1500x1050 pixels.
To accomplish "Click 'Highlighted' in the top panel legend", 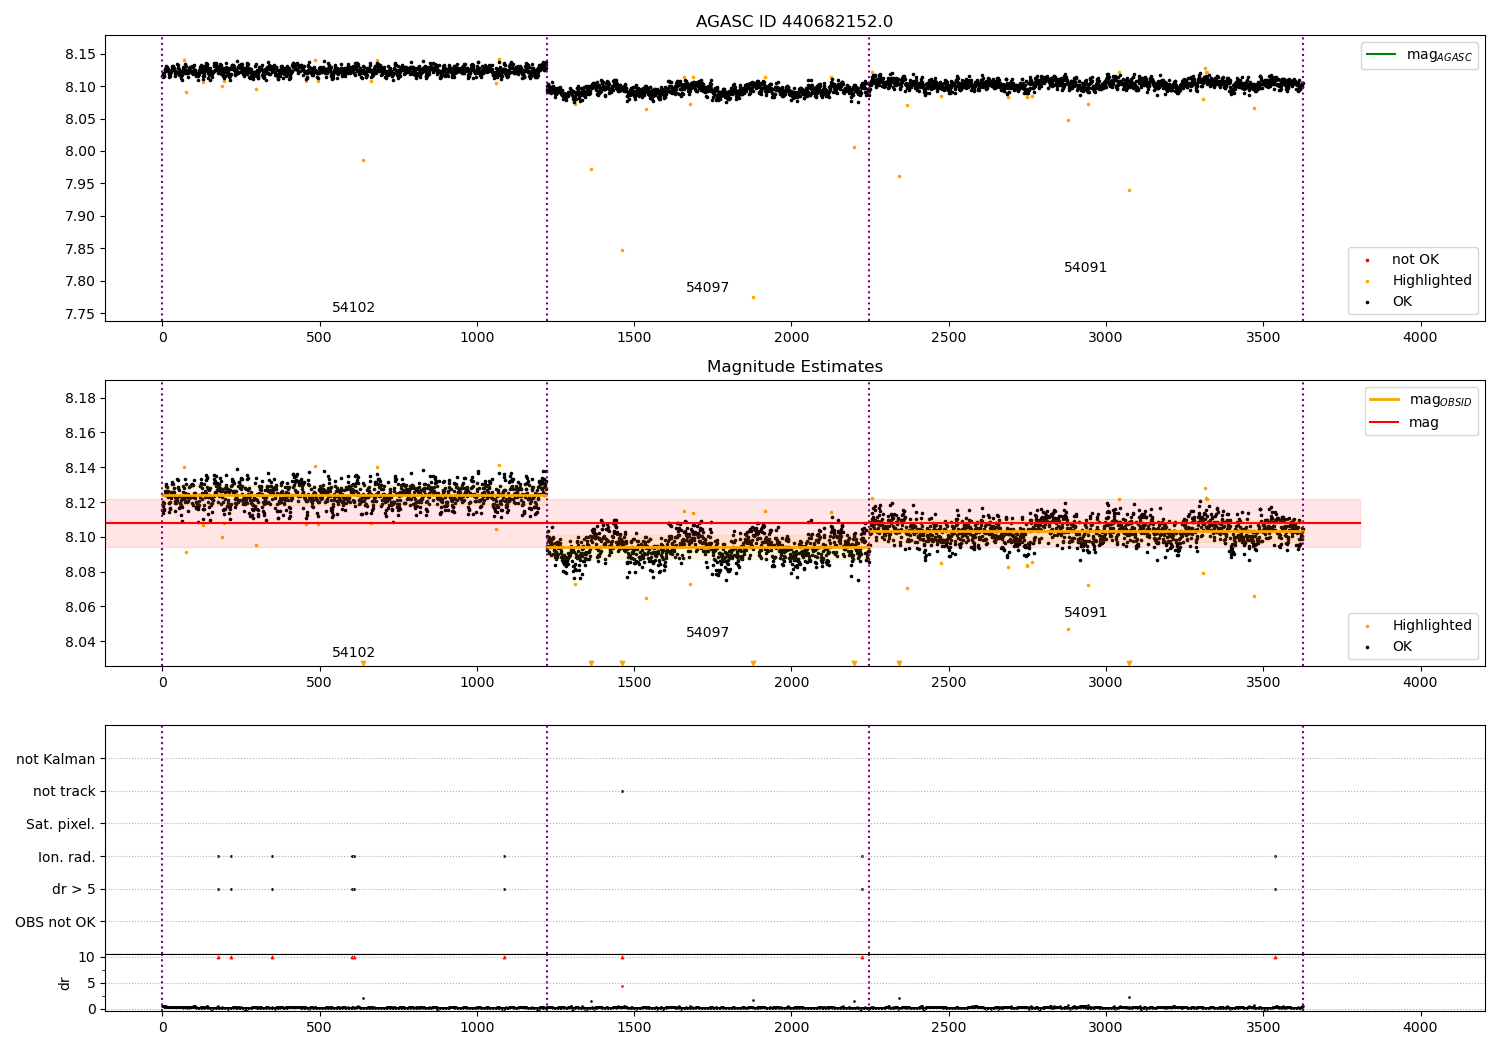I will point(1431,281).
